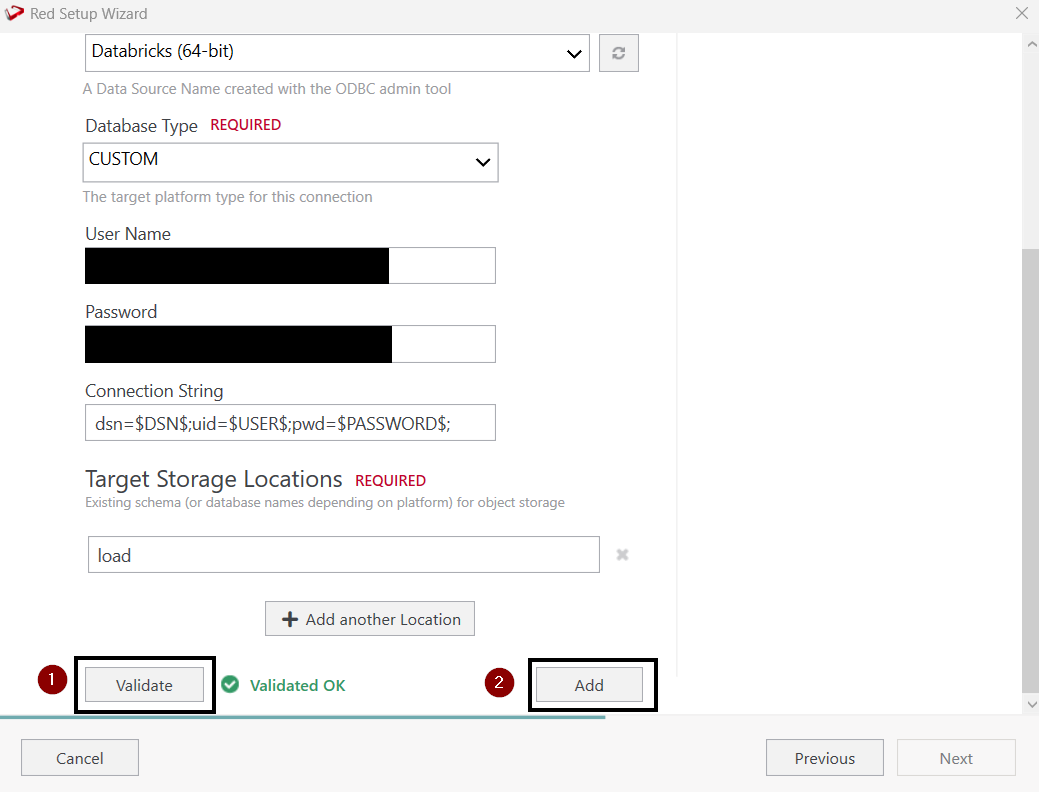The width and height of the screenshot is (1039, 792).
Task: Add another Location
Action: pos(370,619)
